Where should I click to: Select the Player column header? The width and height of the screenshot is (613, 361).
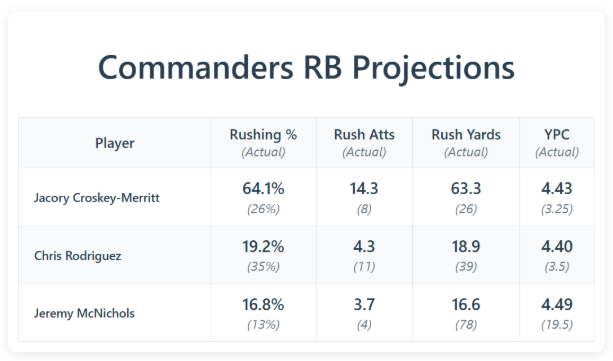point(115,143)
